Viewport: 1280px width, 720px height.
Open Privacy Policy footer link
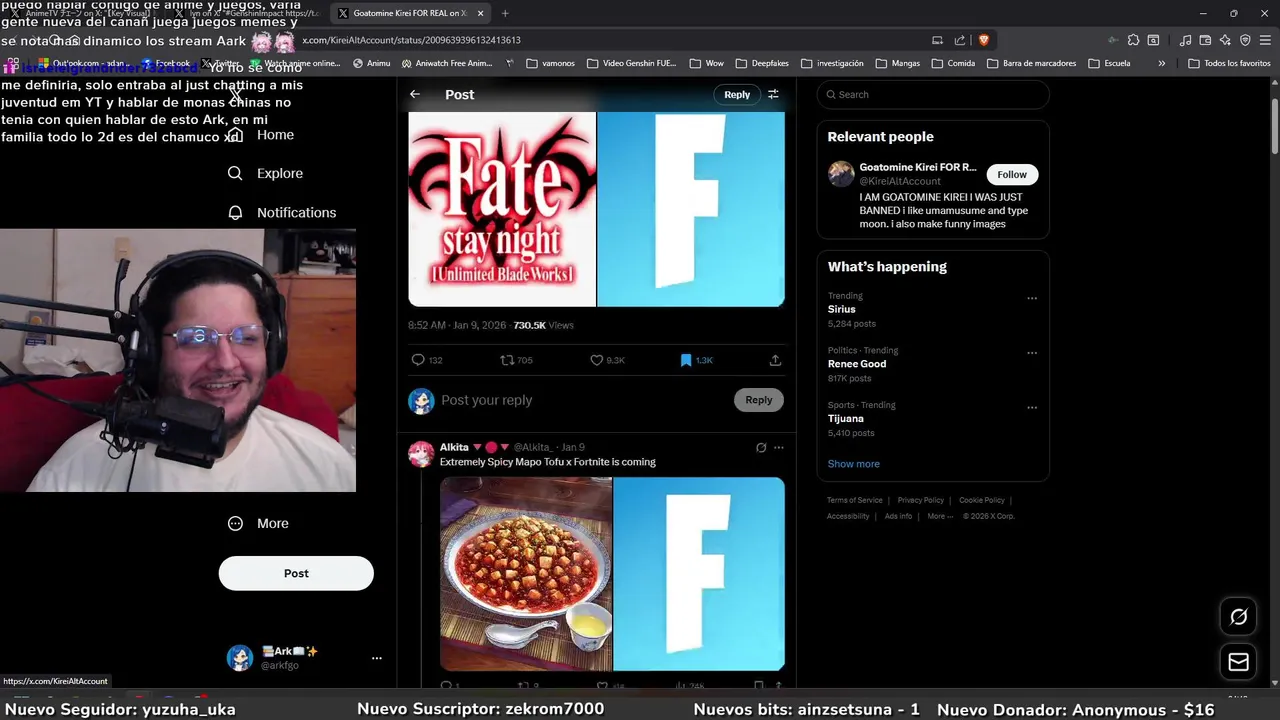click(x=921, y=500)
